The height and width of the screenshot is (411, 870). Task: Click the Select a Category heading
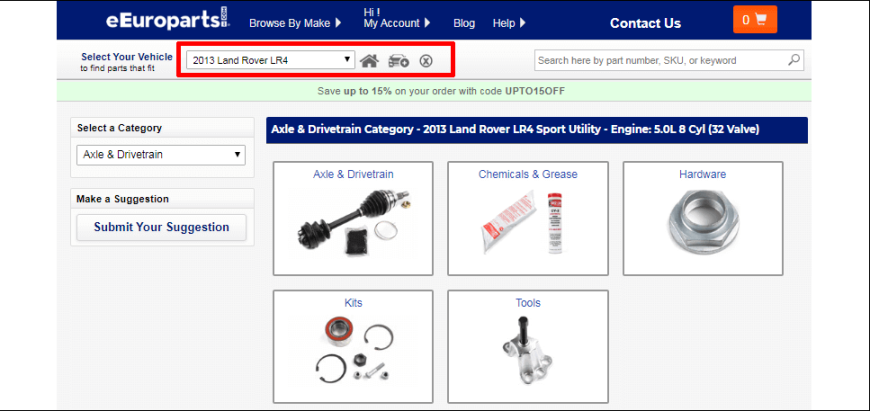pos(119,128)
